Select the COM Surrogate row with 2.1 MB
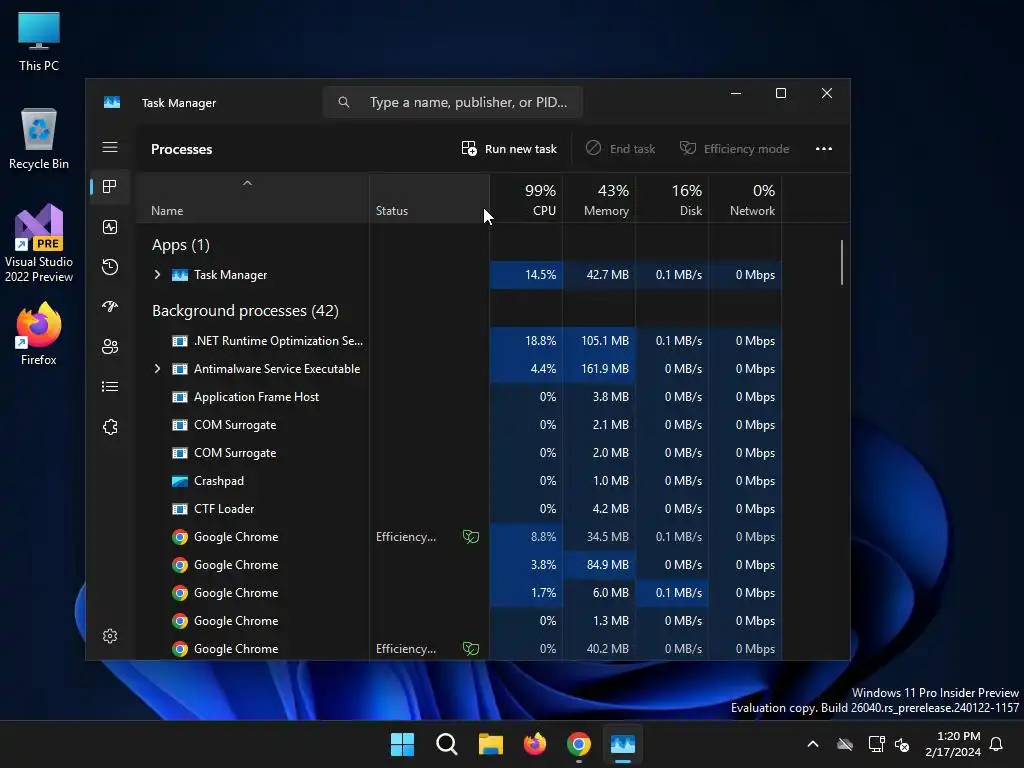The image size is (1024, 768). tap(459, 425)
